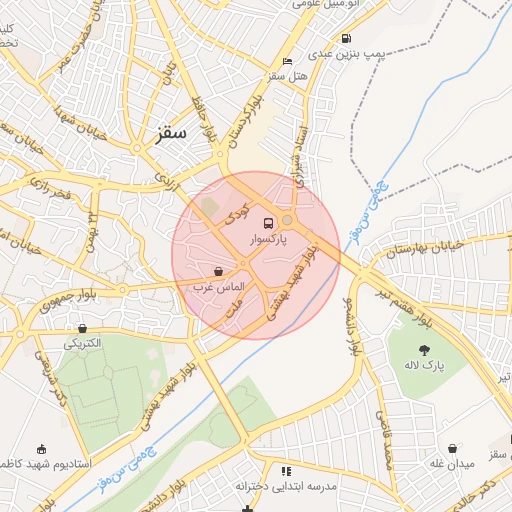Click the bus station icon above پارکسوار
The image size is (512, 512).
pos(268,223)
